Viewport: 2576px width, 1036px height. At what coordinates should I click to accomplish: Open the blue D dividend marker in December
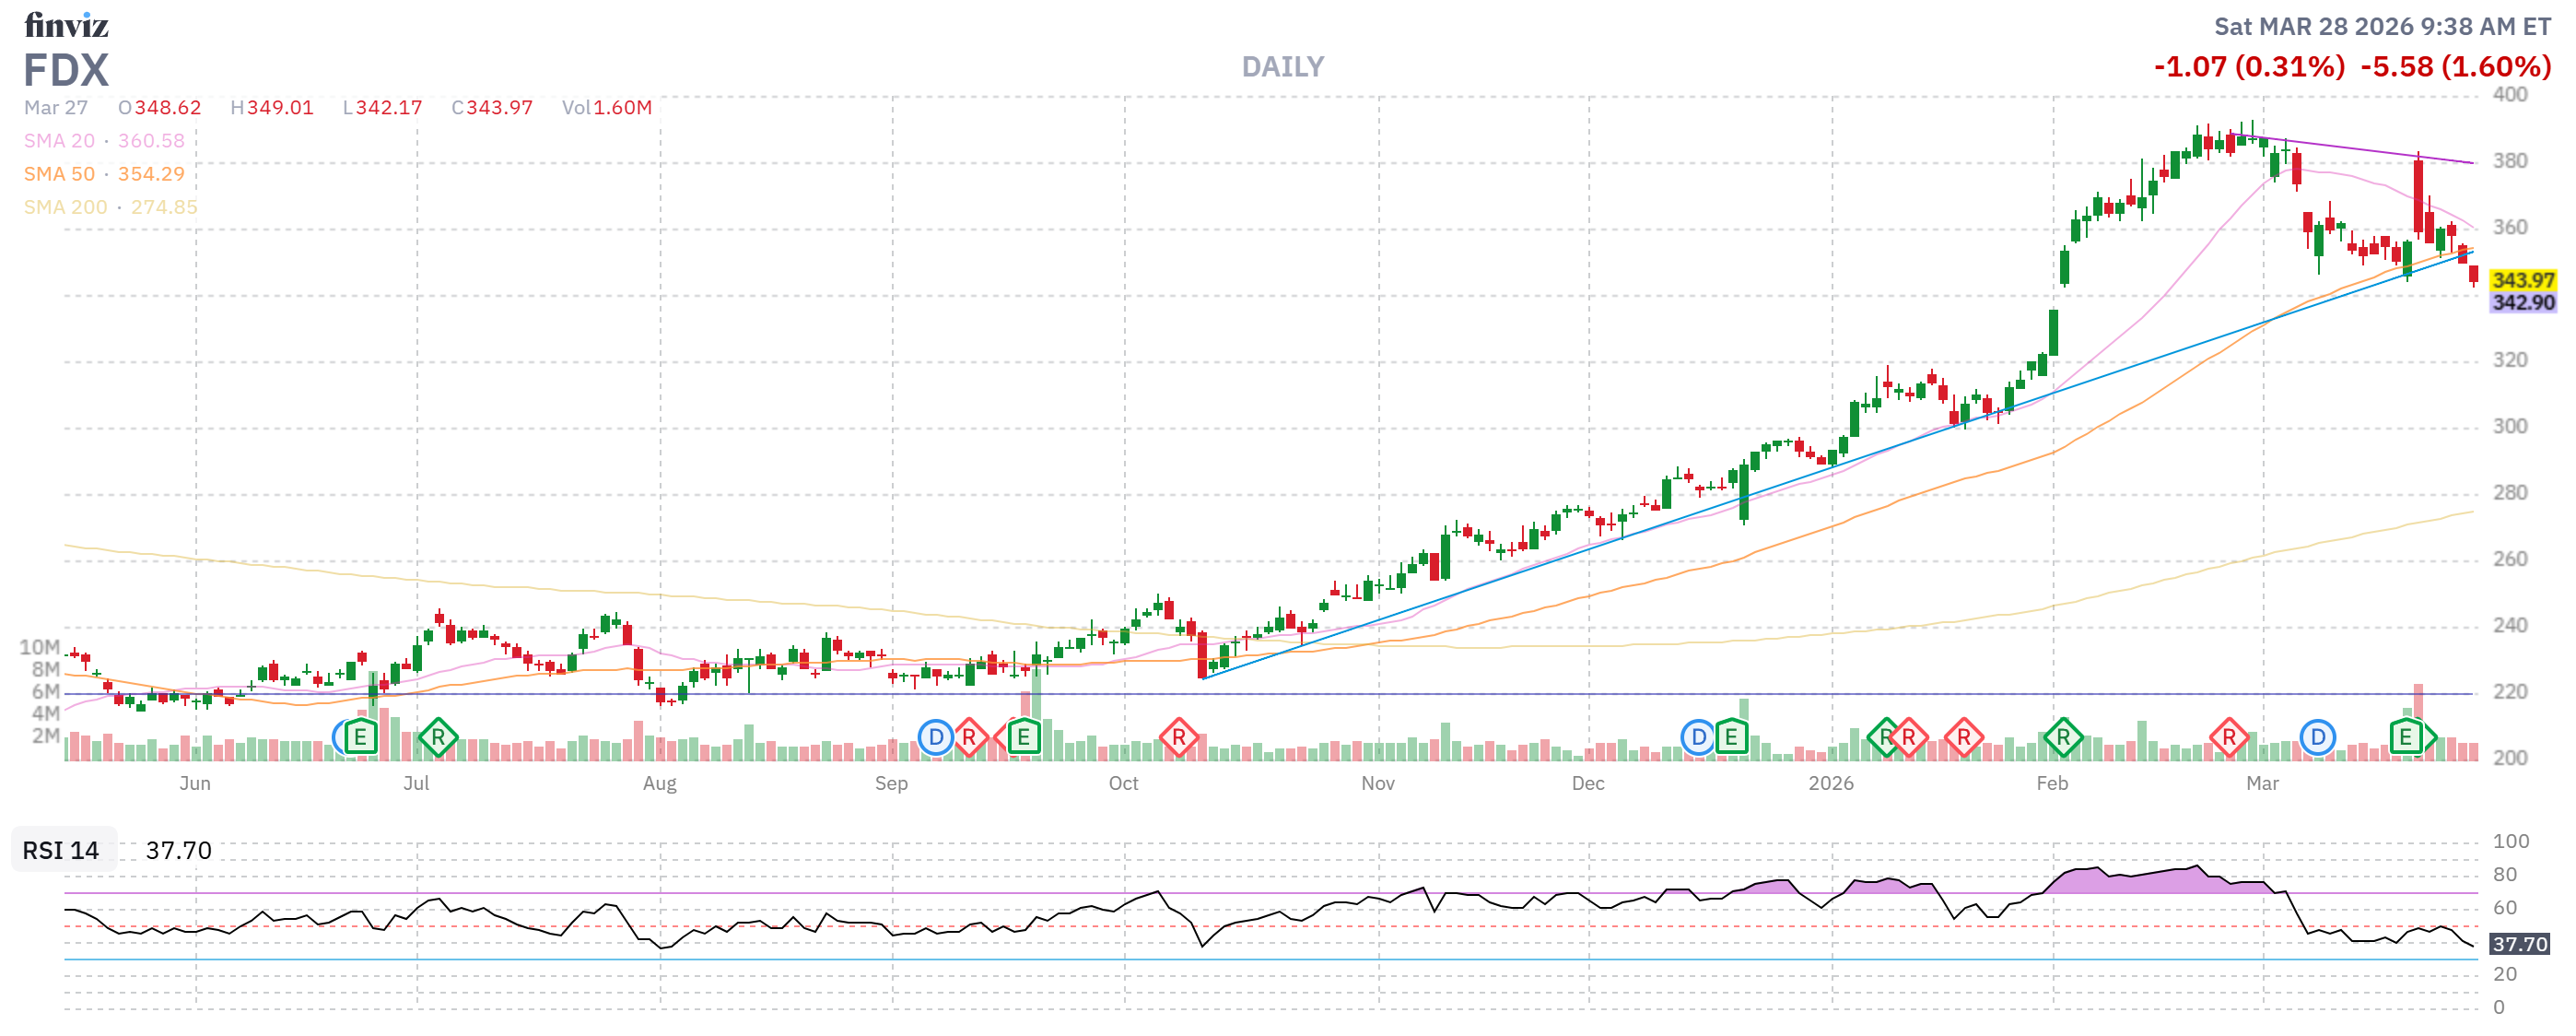tap(1697, 738)
